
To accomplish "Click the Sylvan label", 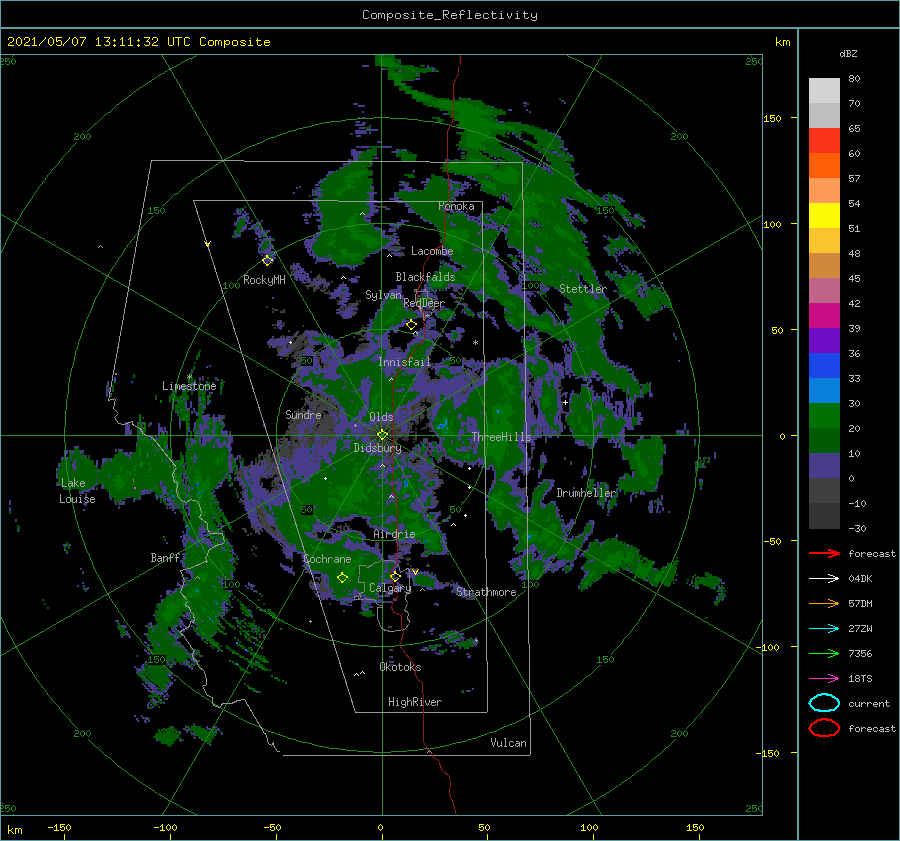I will click(383, 295).
